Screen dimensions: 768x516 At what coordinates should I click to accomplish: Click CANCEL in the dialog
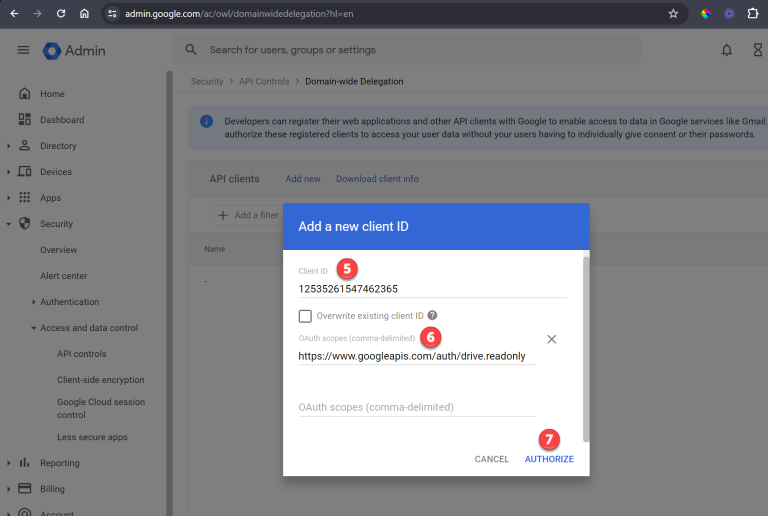(491, 459)
